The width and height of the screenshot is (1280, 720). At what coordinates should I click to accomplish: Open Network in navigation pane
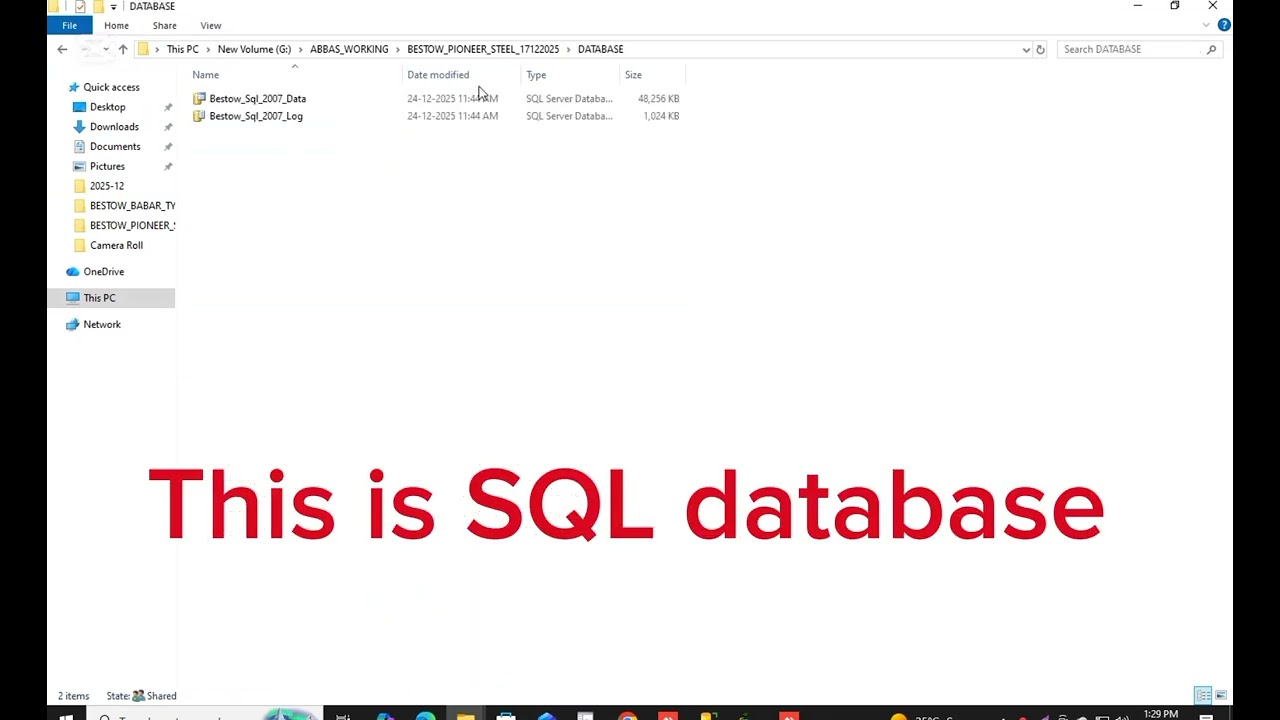(x=102, y=325)
